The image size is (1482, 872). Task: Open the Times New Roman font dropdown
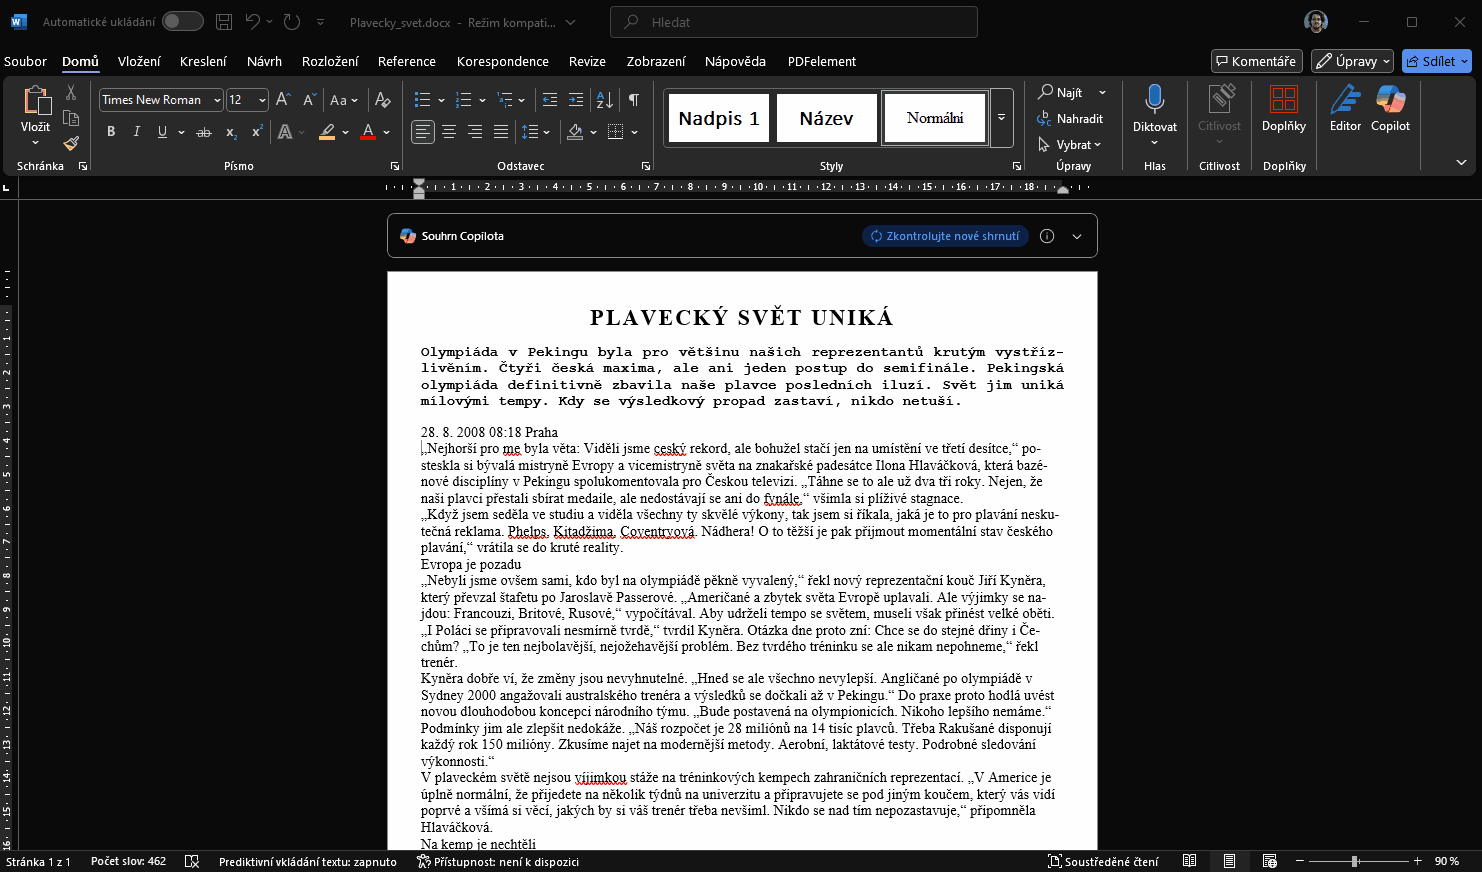(x=217, y=100)
